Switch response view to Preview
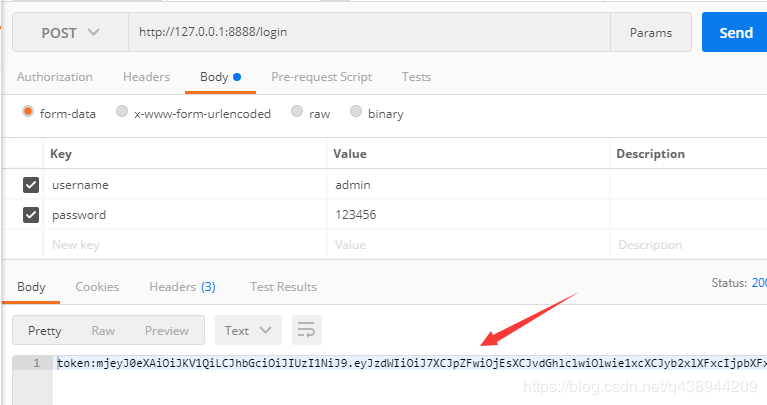Screen dimensions: 767x405 pyautogui.click(x=166, y=331)
